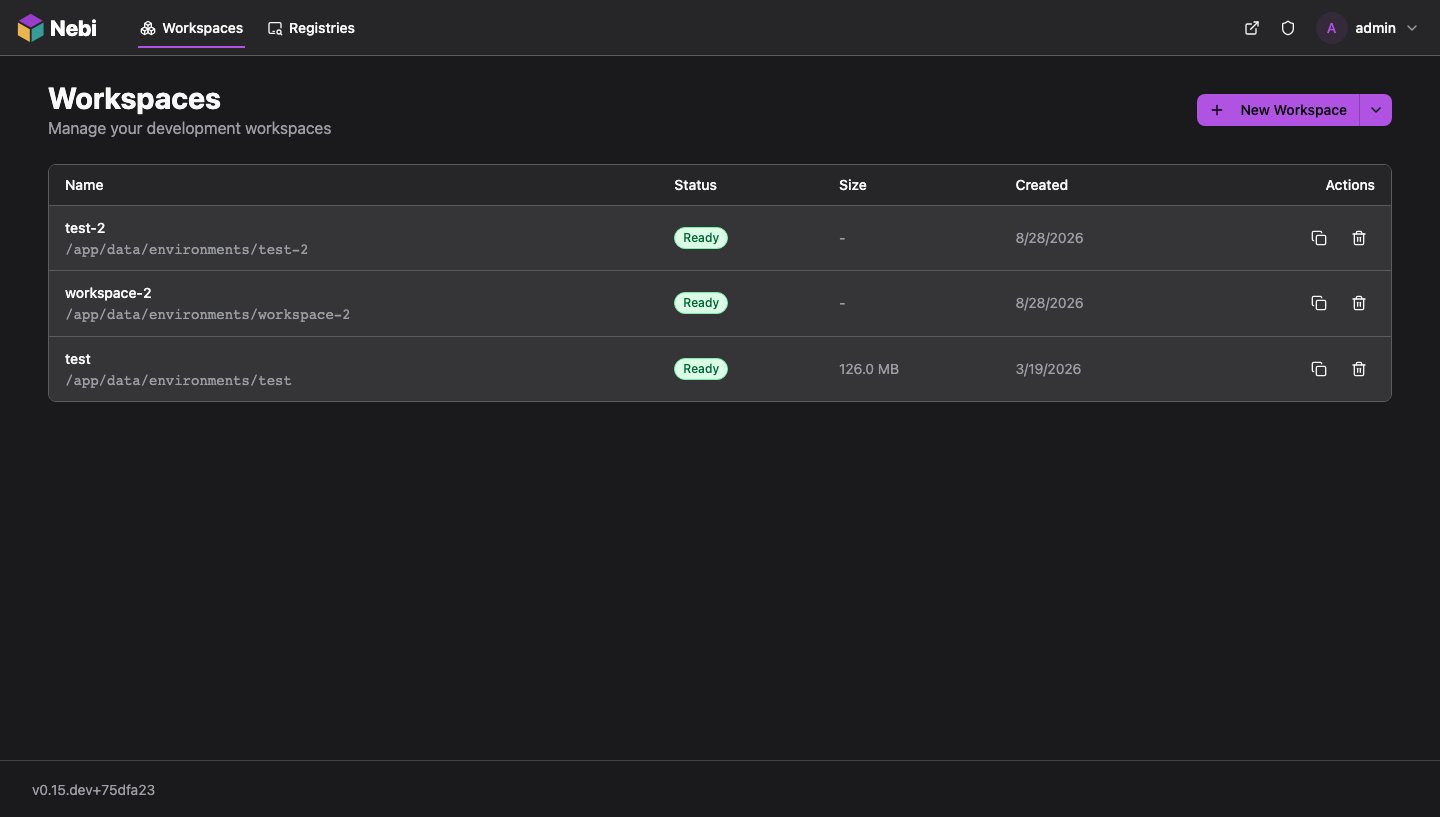Open the external link icon in header
Image resolution: width=1440 pixels, height=817 pixels.
pyautogui.click(x=1252, y=28)
